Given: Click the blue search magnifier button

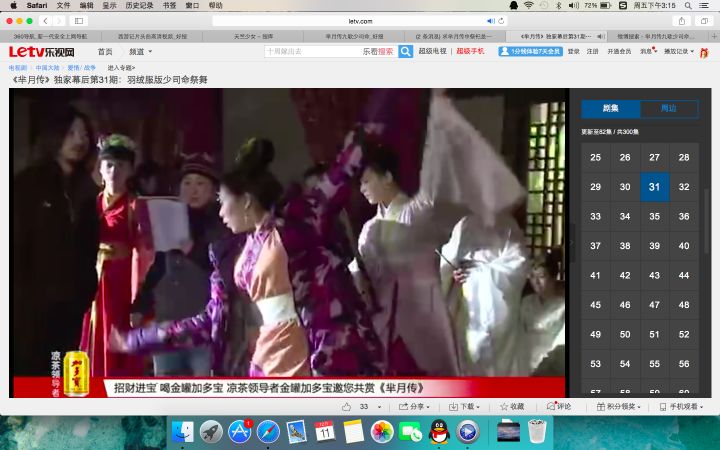Looking at the screenshot, I should [x=405, y=51].
